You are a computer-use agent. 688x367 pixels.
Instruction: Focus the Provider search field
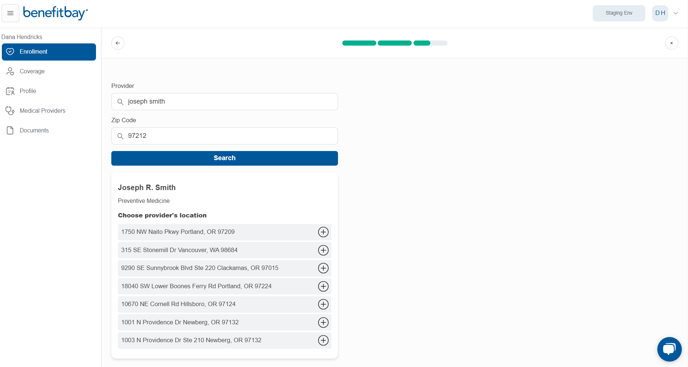coord(224,101)
